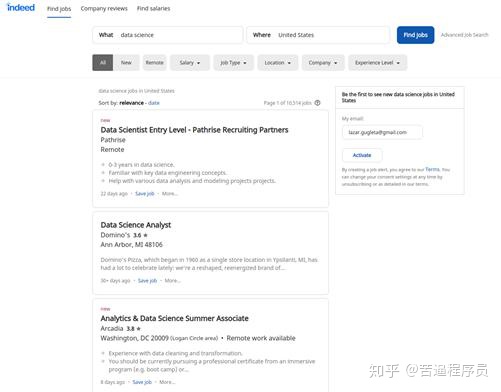Save the Domino's job

click(147, 281)
